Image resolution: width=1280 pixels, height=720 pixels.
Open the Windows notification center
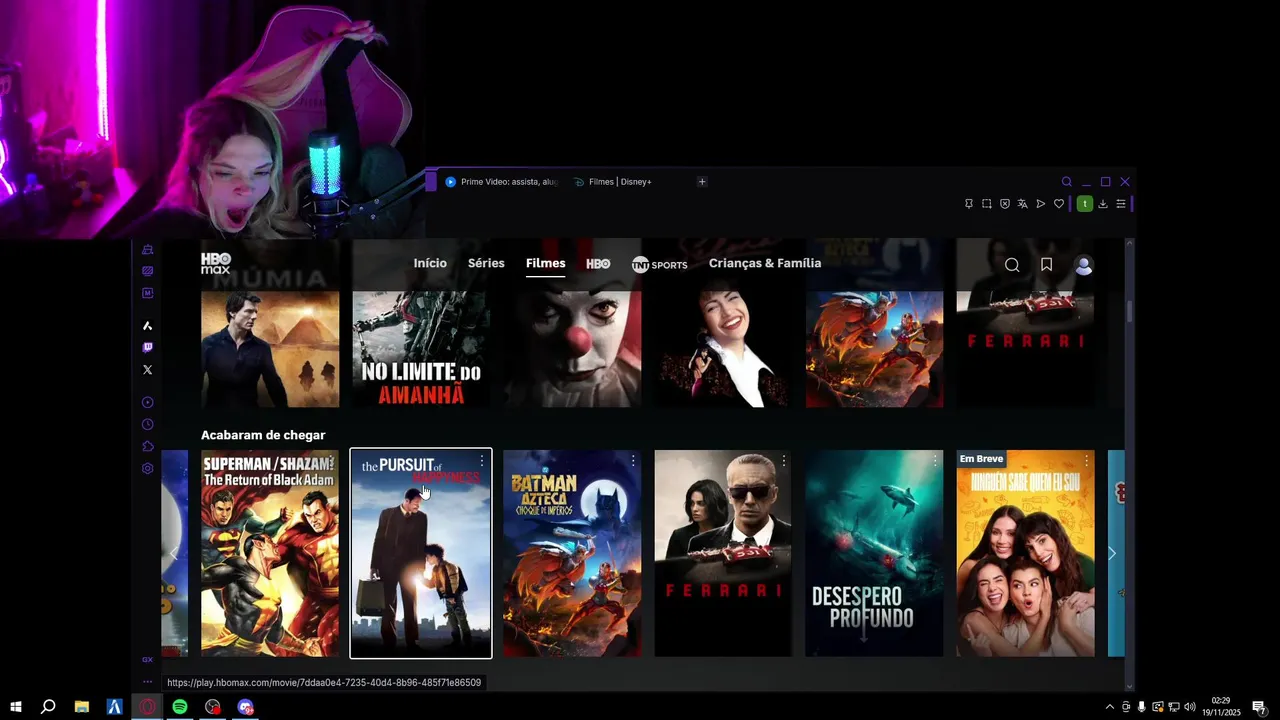(x=1259, y=707)
